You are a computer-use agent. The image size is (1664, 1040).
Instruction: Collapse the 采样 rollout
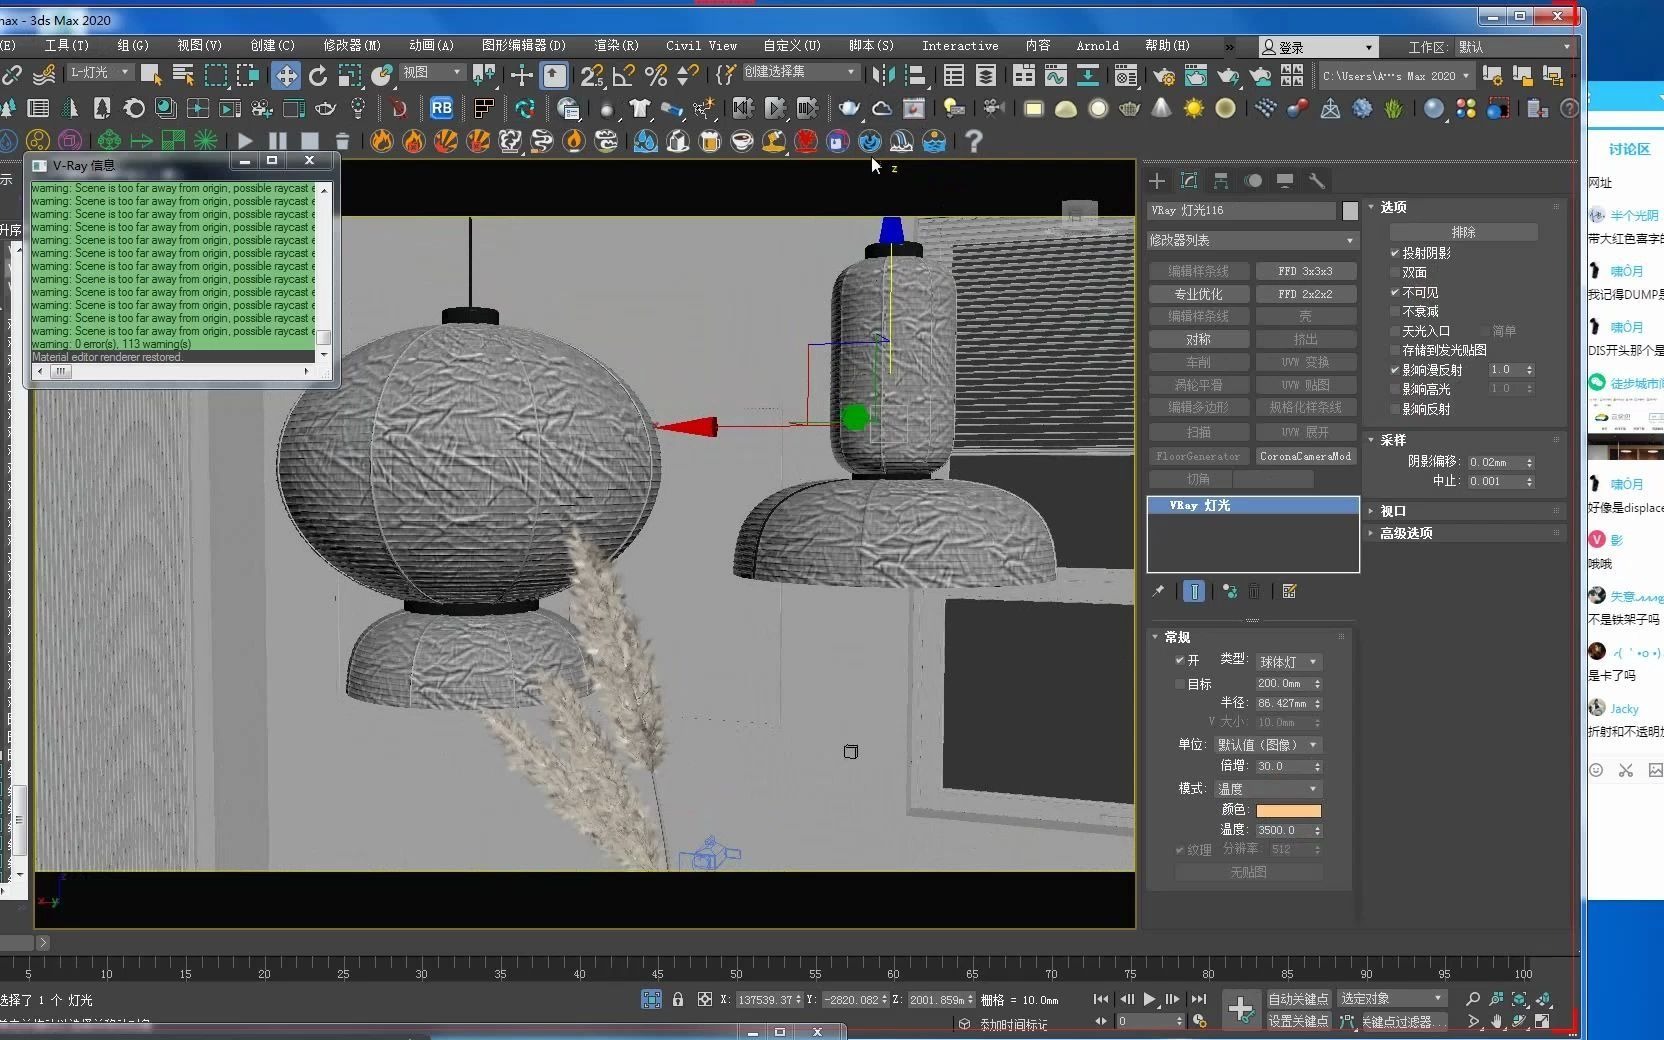tap(1393, 440)
